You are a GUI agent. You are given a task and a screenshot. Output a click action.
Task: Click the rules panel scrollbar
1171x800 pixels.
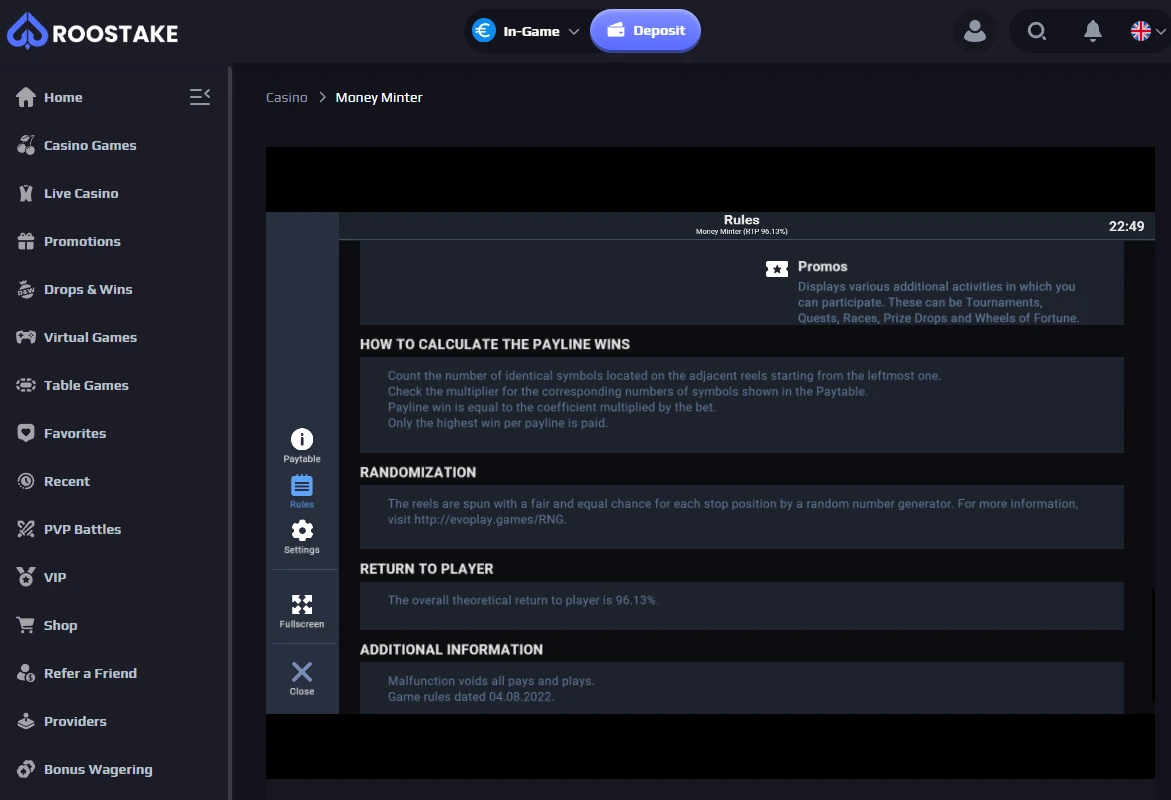point(1153,644)
